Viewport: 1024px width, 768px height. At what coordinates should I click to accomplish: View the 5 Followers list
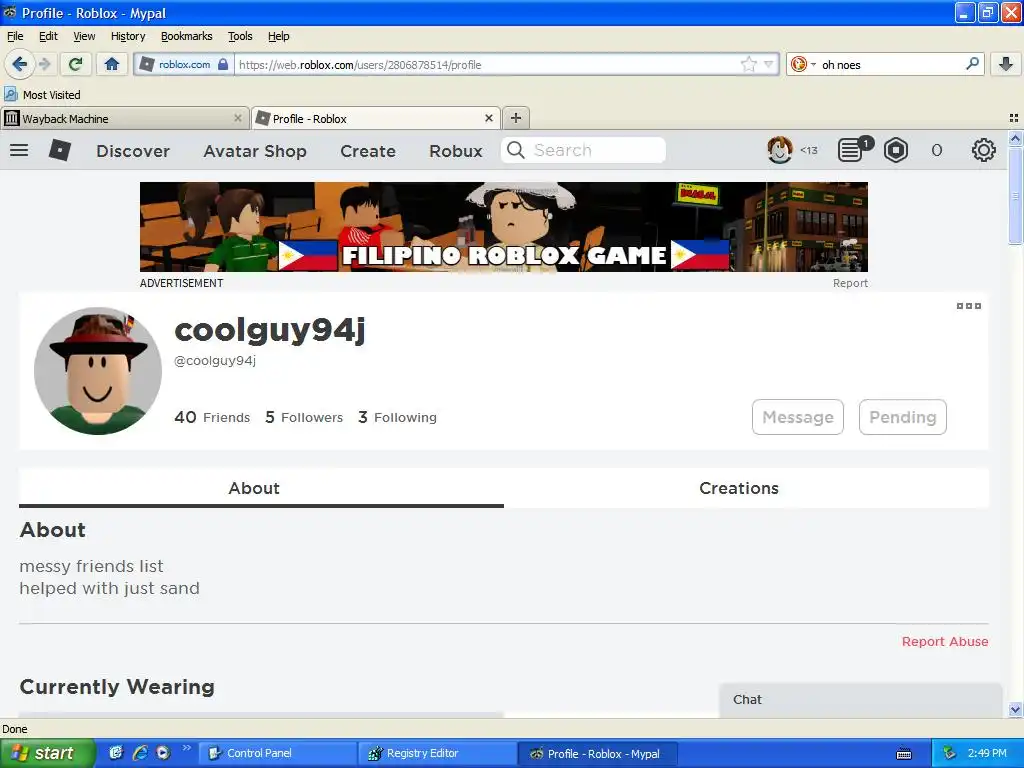click(304, 417)
